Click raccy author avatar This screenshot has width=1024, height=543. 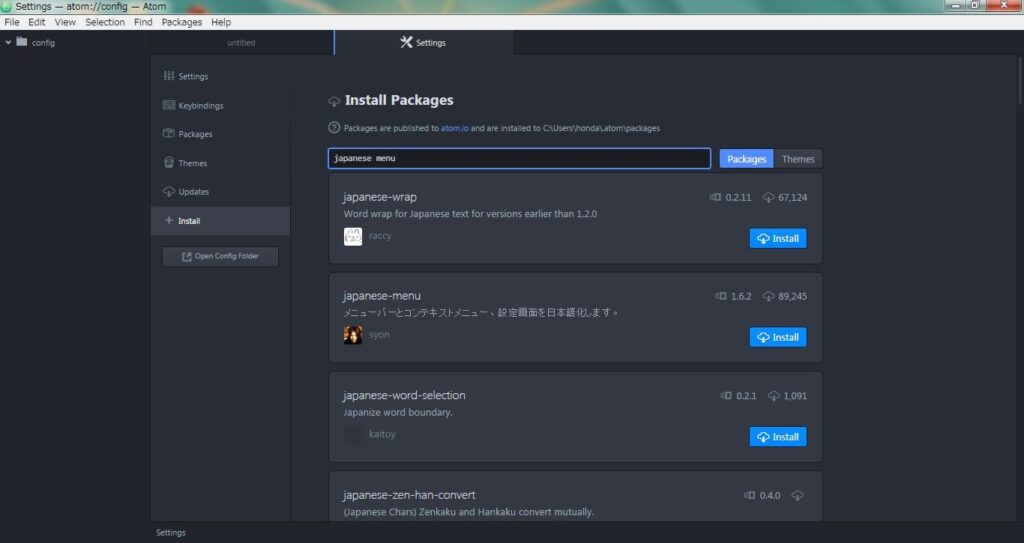coord(353,237)
